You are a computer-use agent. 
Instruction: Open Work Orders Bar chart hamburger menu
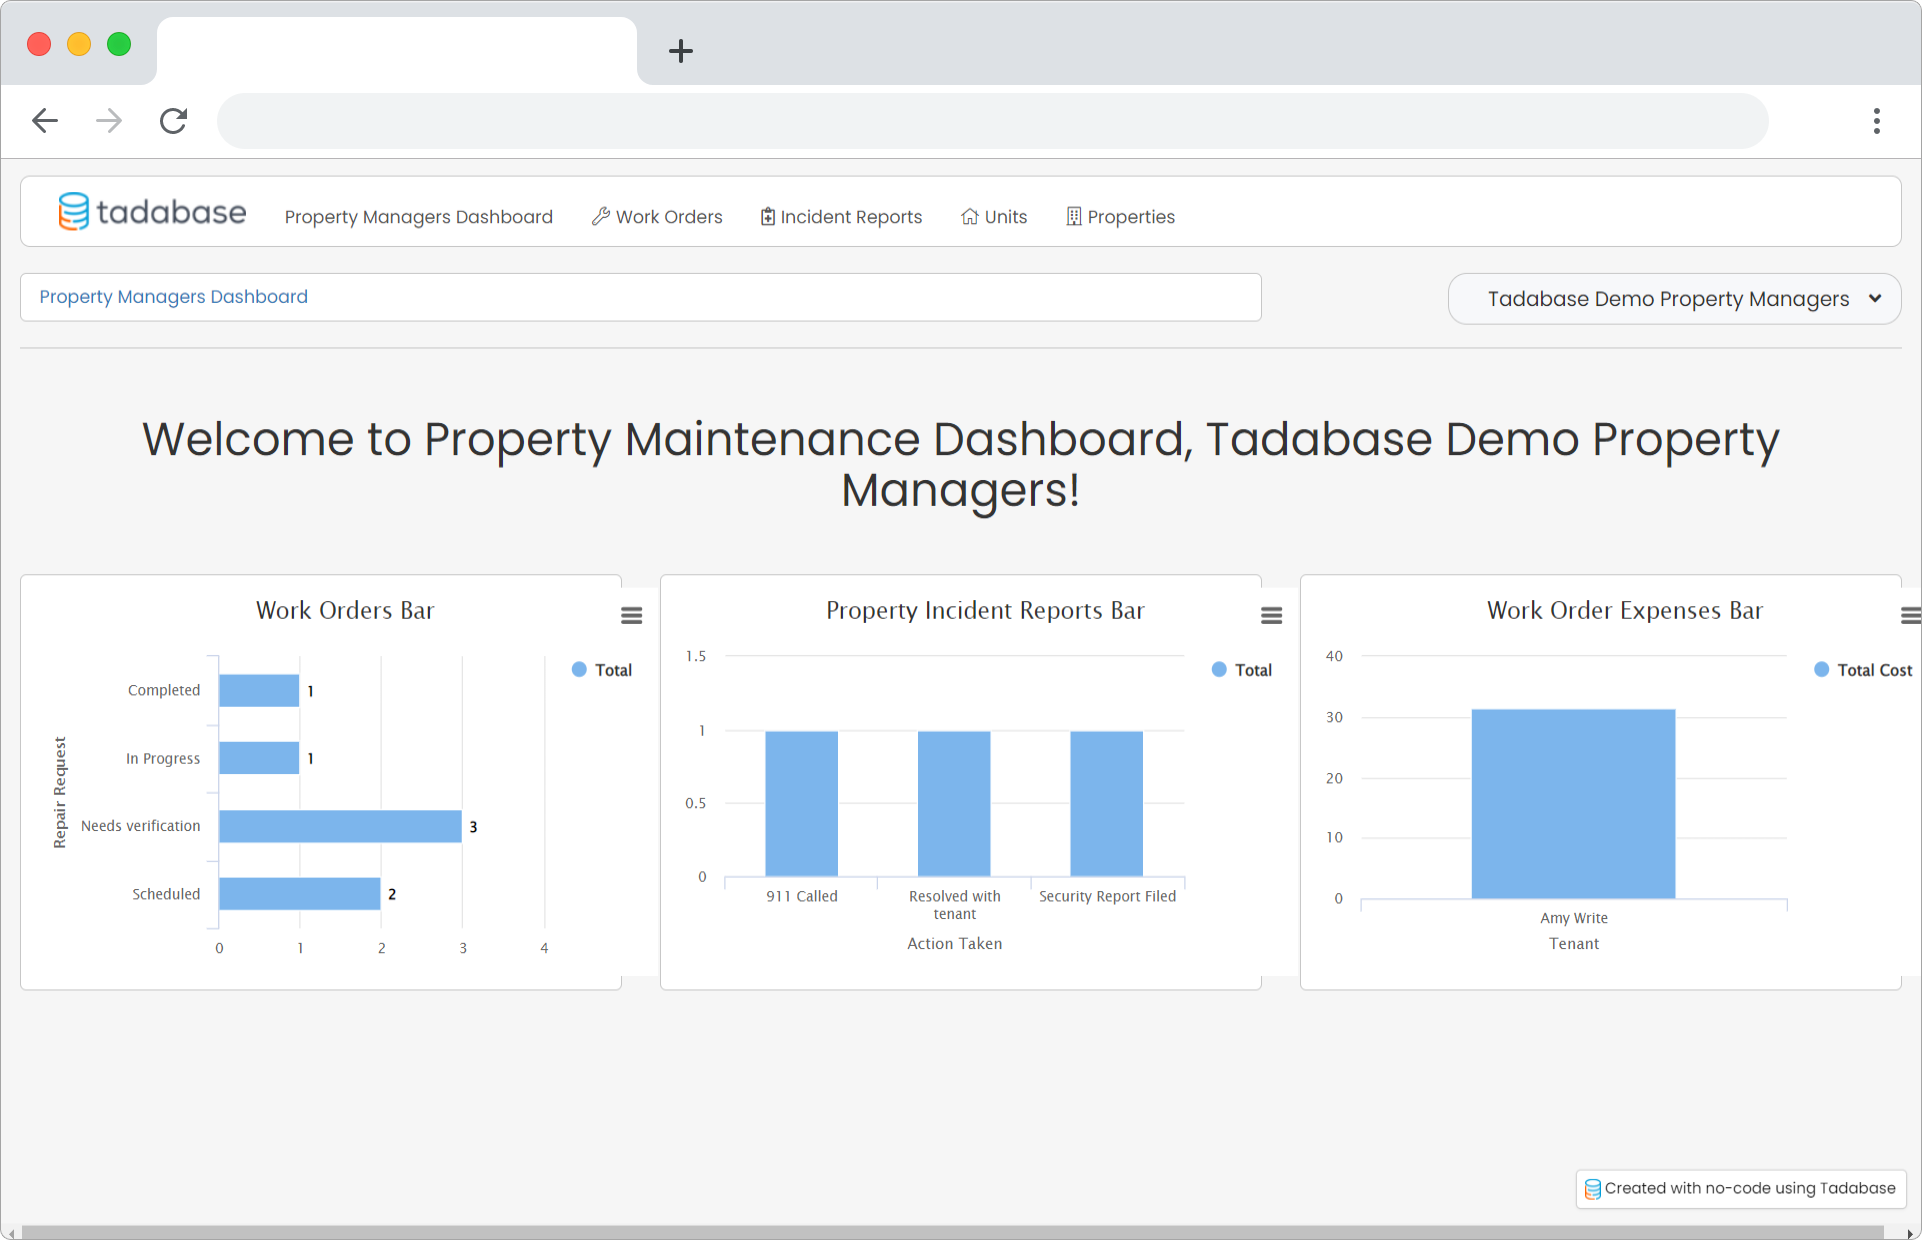pos(631,616)
